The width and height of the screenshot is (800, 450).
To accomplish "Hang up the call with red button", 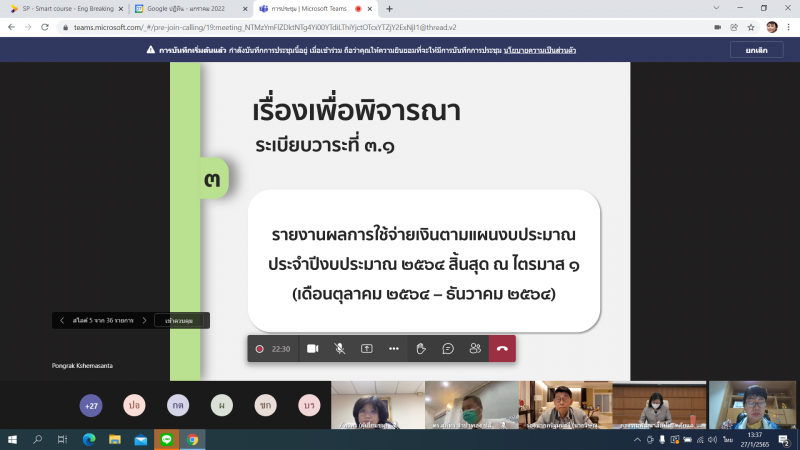I will [x=502, y=348].
